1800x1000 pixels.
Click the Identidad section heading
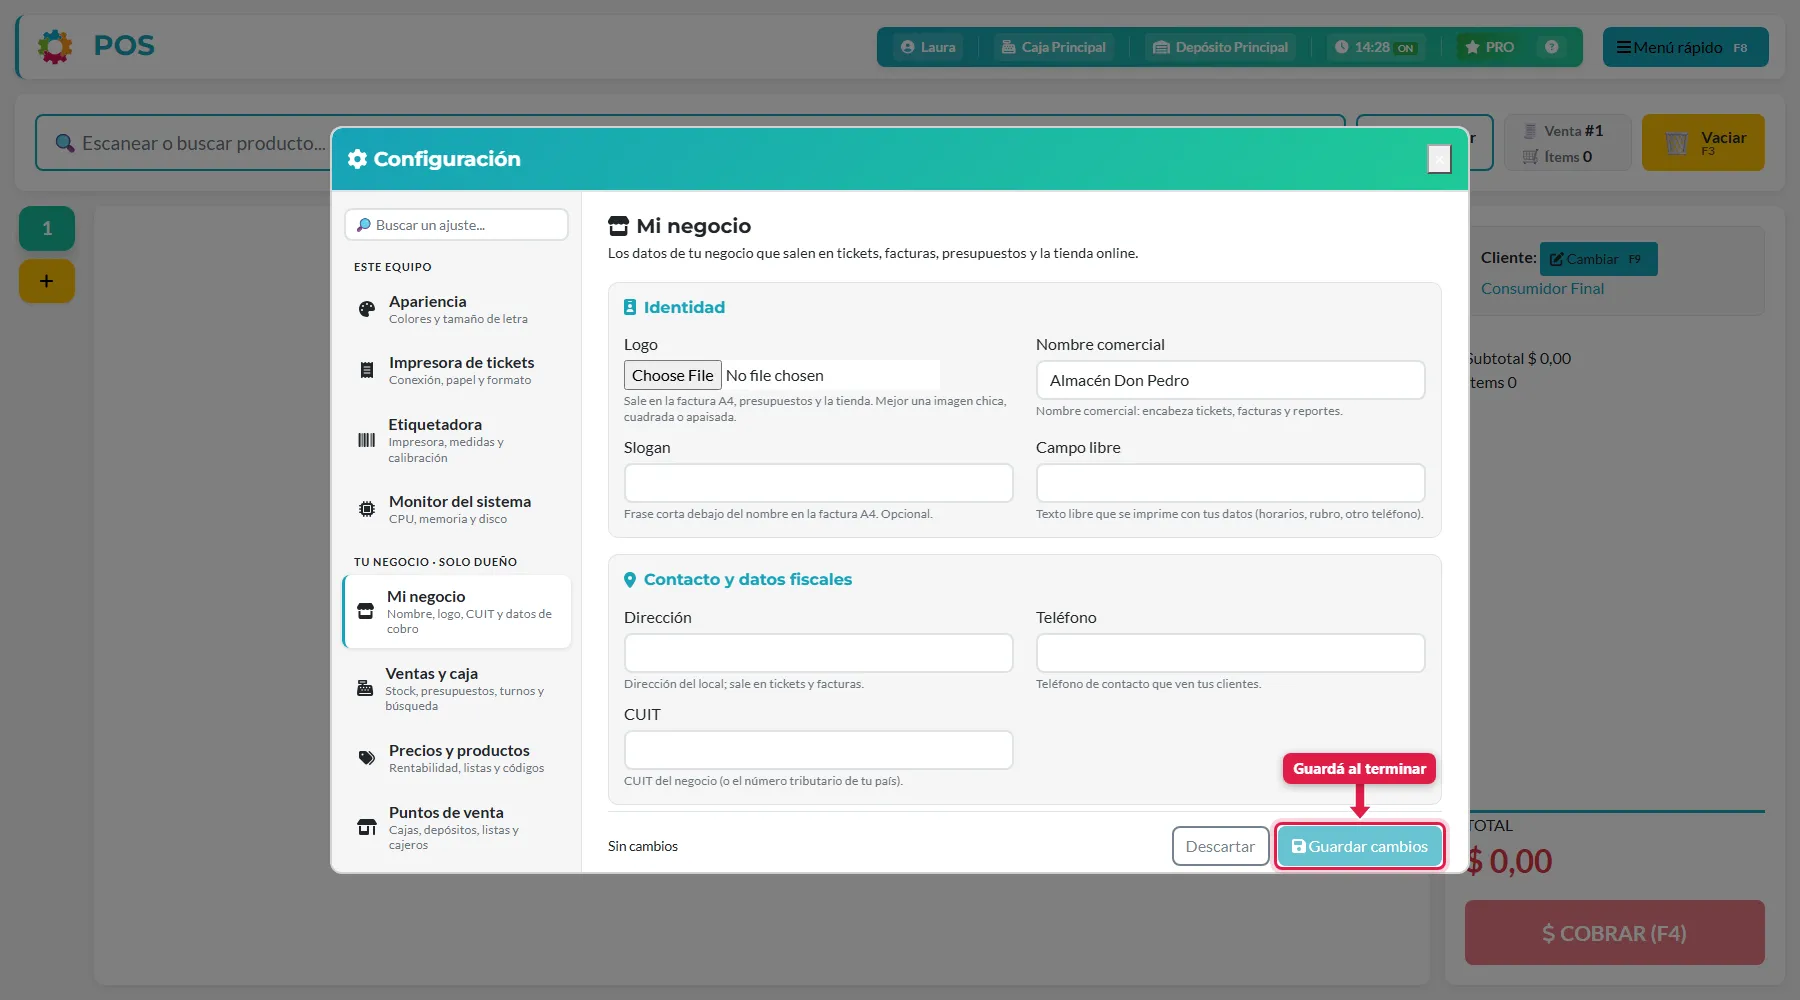pos(674,307)
